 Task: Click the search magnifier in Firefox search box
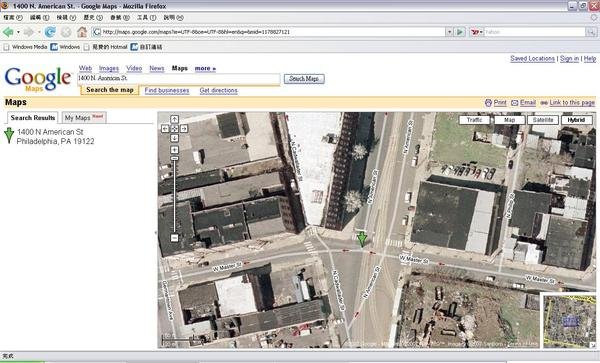coord(591,33)
